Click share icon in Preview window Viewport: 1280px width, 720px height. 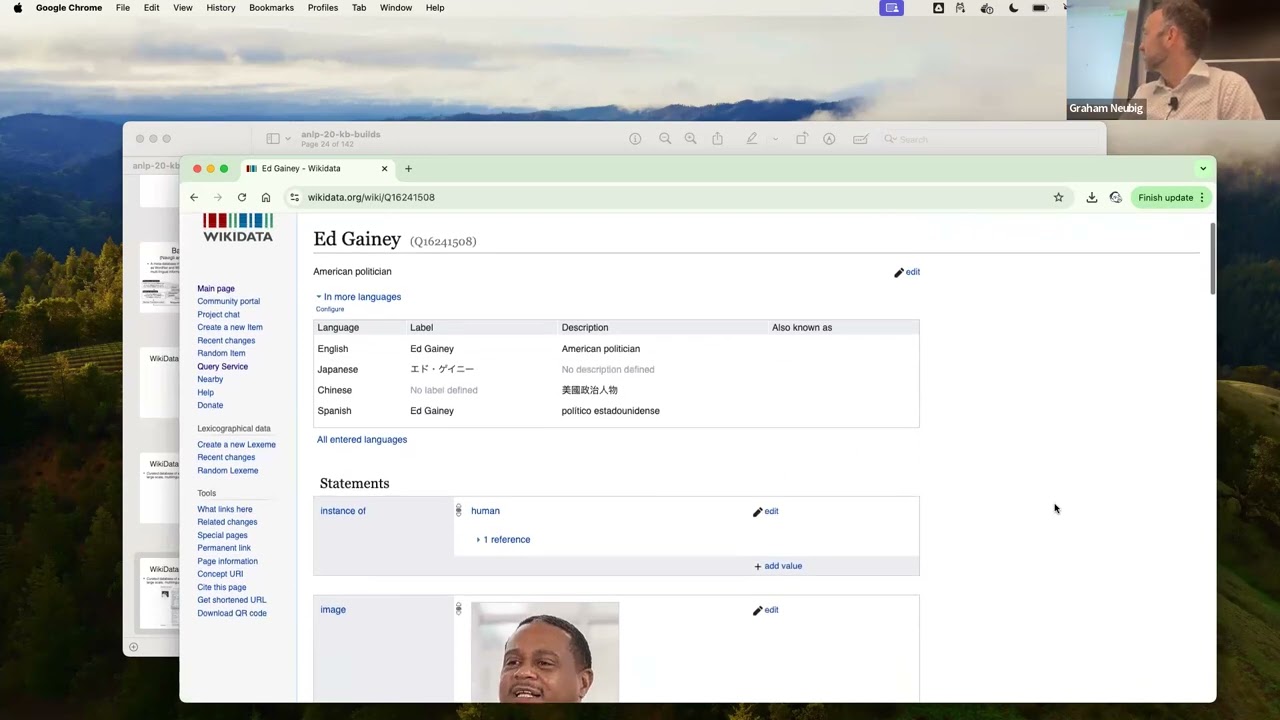coord(717,139)
